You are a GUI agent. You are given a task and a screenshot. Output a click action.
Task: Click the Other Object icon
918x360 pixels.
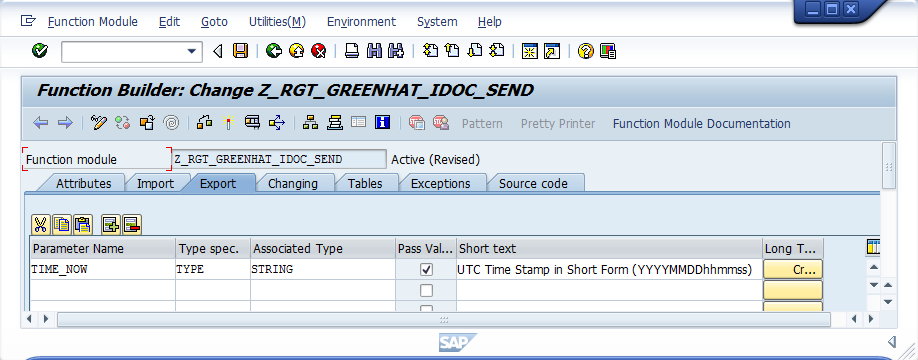tap(147, 123)
